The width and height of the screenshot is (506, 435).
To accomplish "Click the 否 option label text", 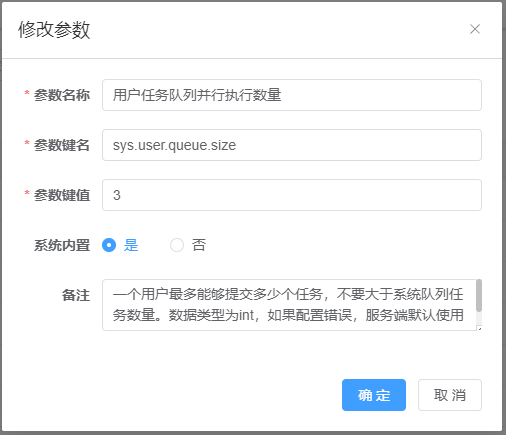I will (199, 245).
